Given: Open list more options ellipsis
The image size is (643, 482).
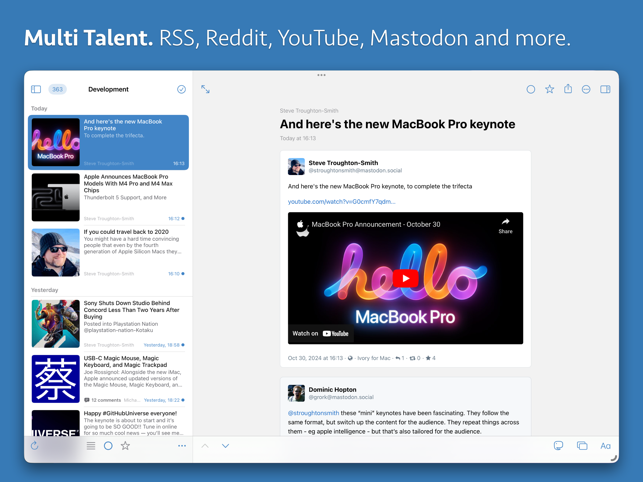Looking at the screenshot, I should tap(182, 445).
